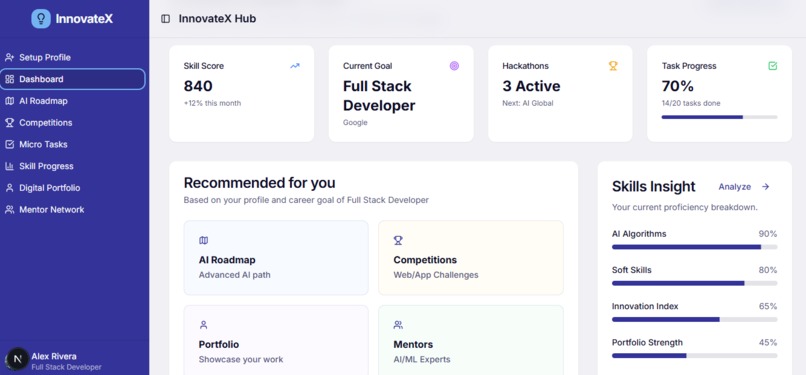Open Setup Profile from sidebar
The image size is (806, 375).
tap(73, 58)
